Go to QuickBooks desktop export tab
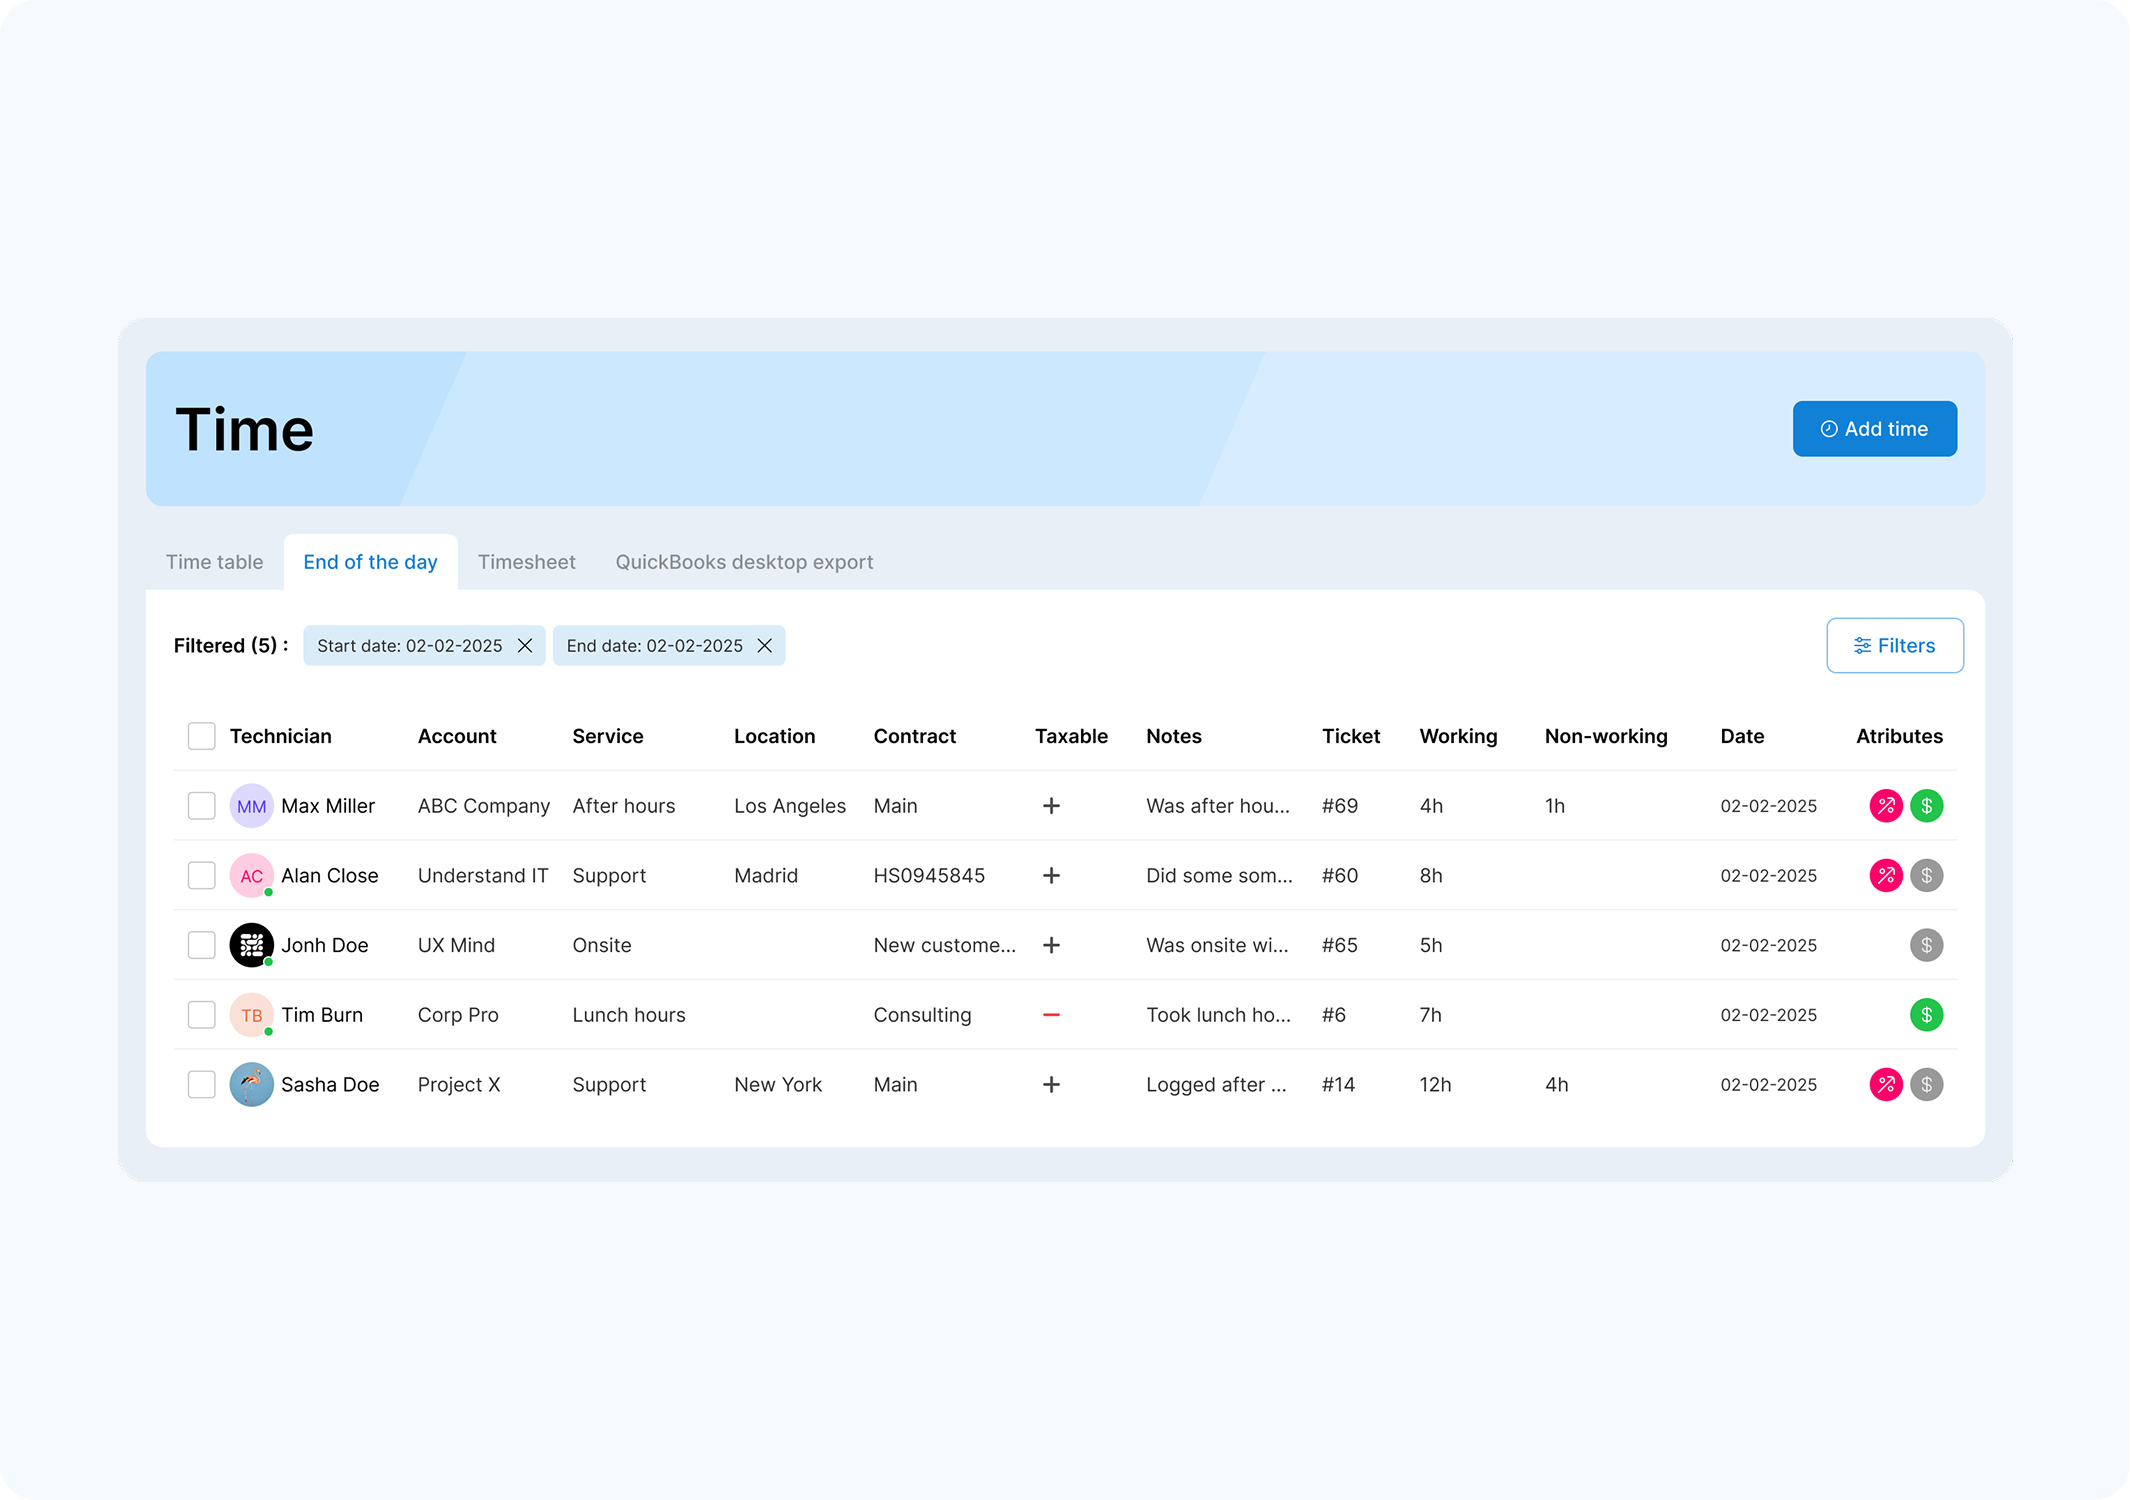 744,562
